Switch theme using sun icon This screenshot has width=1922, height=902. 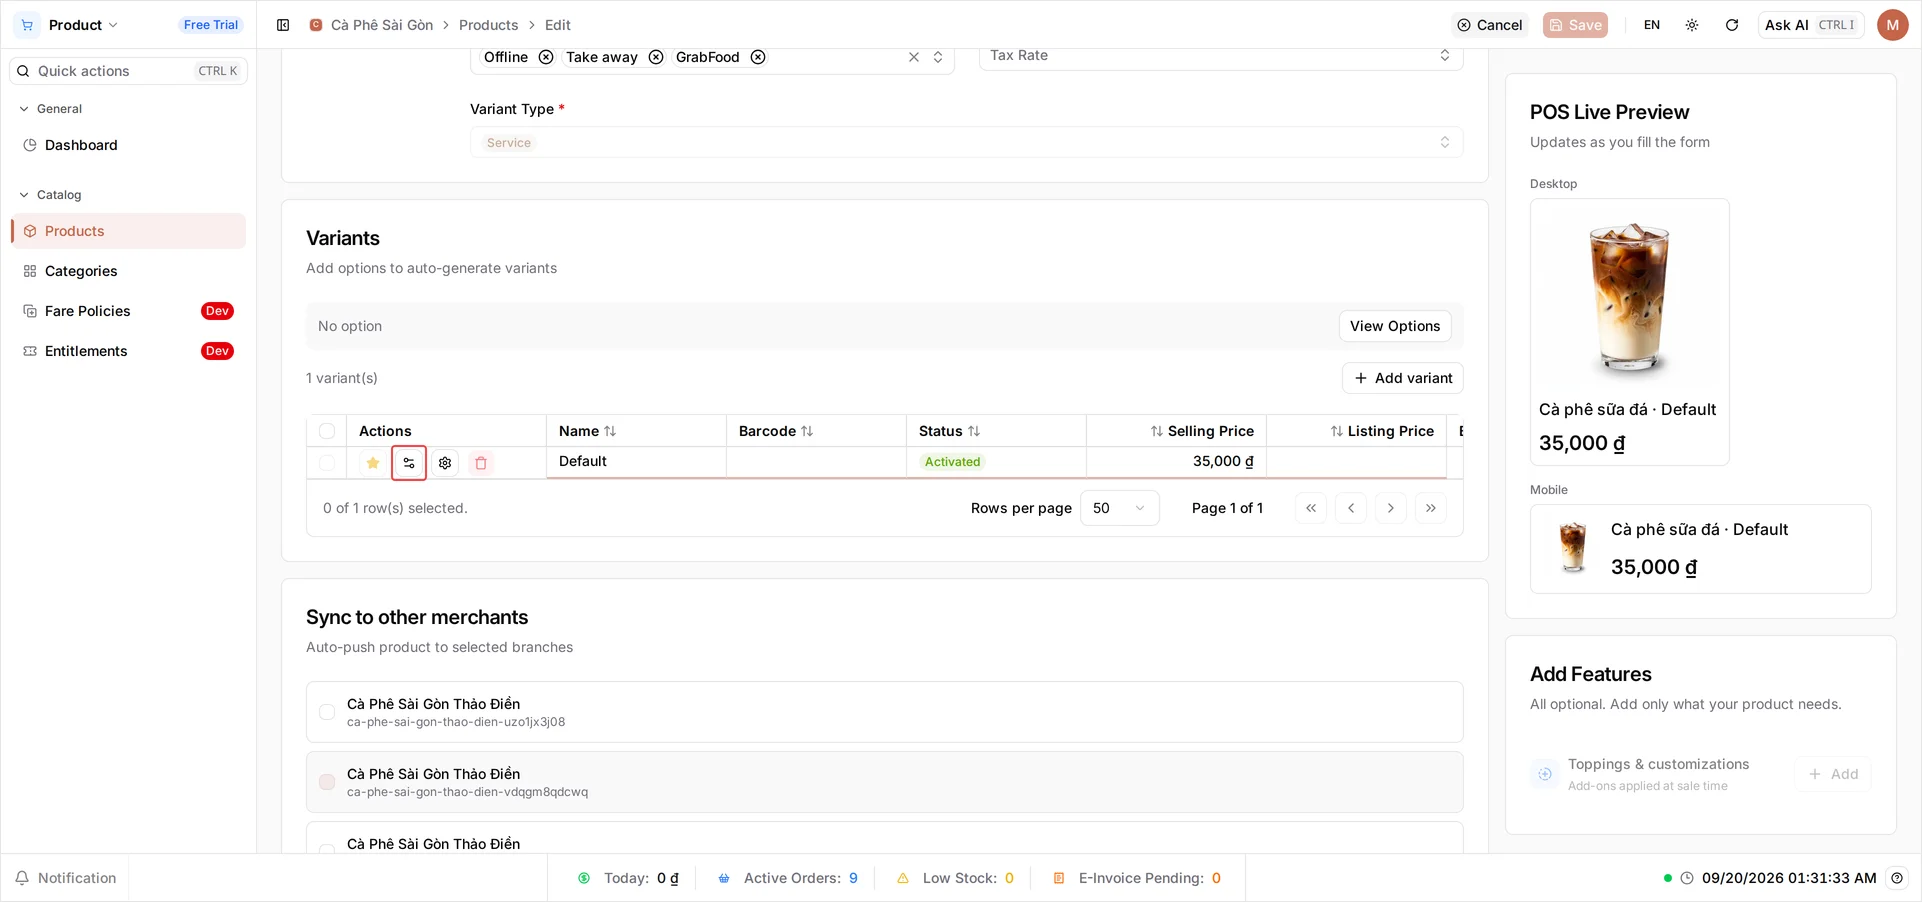pyautogui.click(x=1692, y=25)
